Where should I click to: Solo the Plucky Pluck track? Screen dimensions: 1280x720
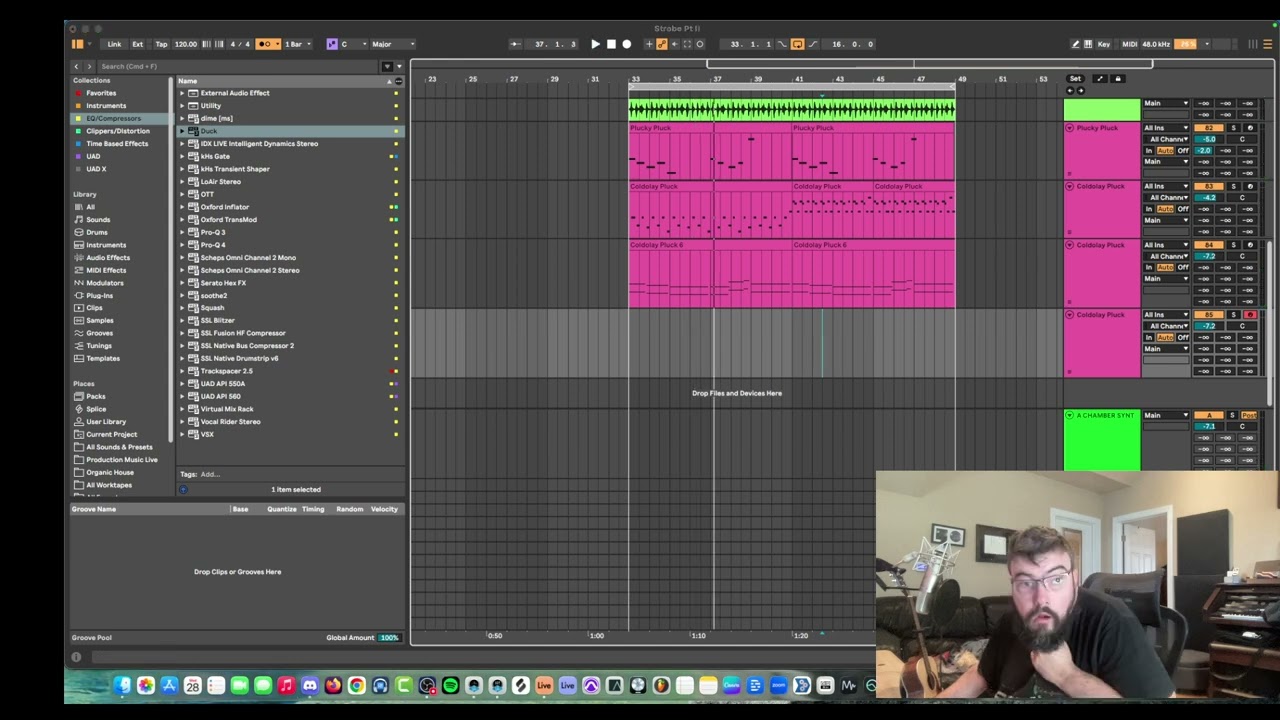[1233, 128]
